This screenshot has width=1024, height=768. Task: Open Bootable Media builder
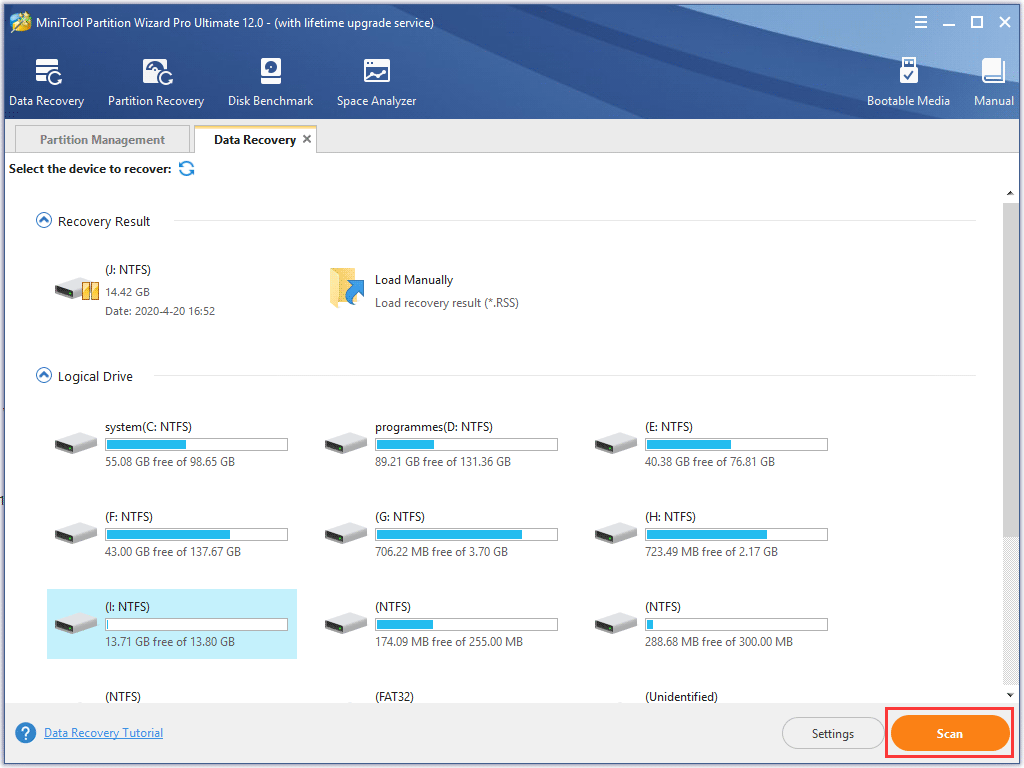click(908, 82)
